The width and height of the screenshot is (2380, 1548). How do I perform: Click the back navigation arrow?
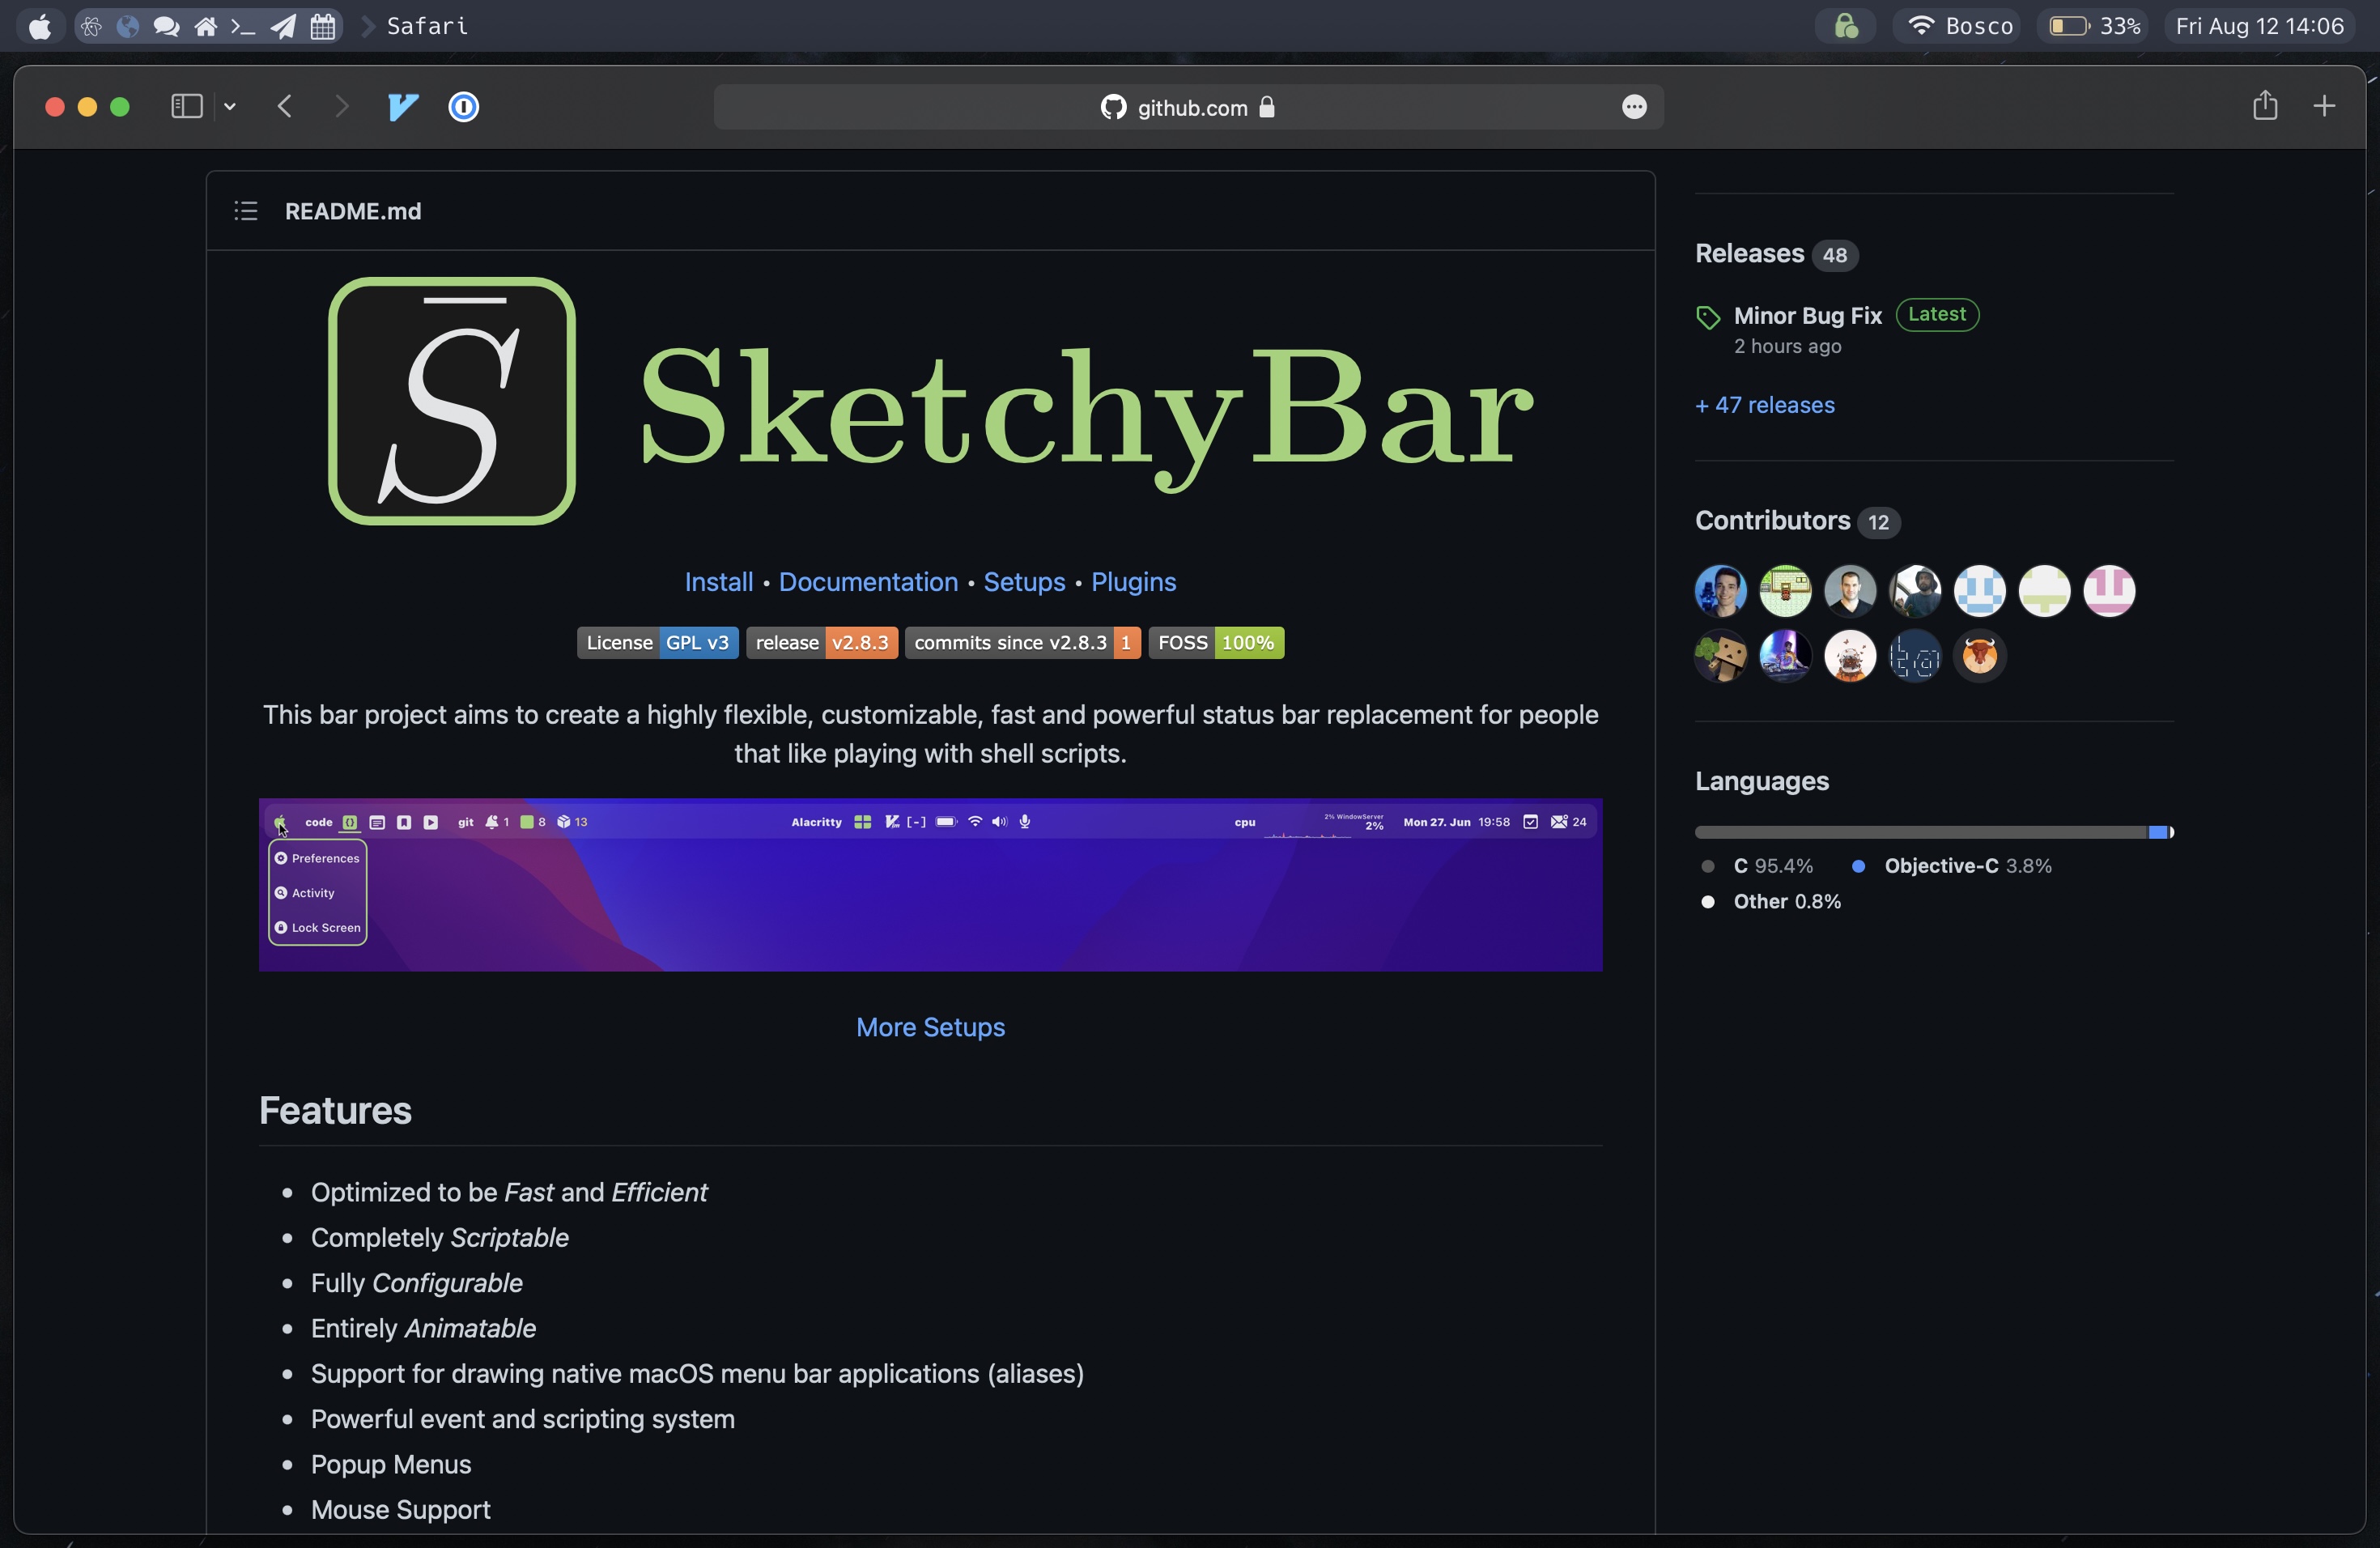[x=285, y=107]
